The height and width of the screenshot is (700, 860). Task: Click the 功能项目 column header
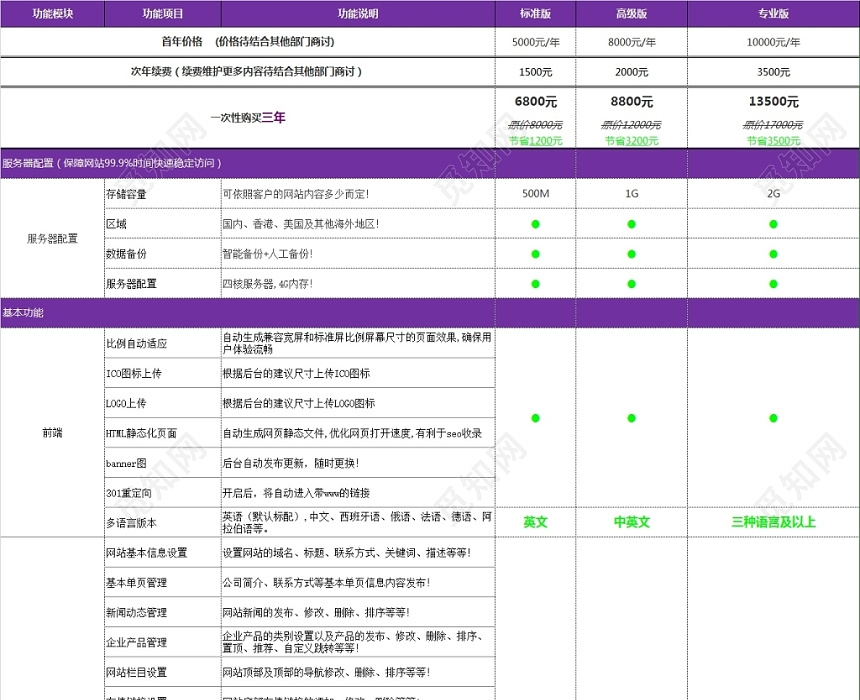click(163, 14)
